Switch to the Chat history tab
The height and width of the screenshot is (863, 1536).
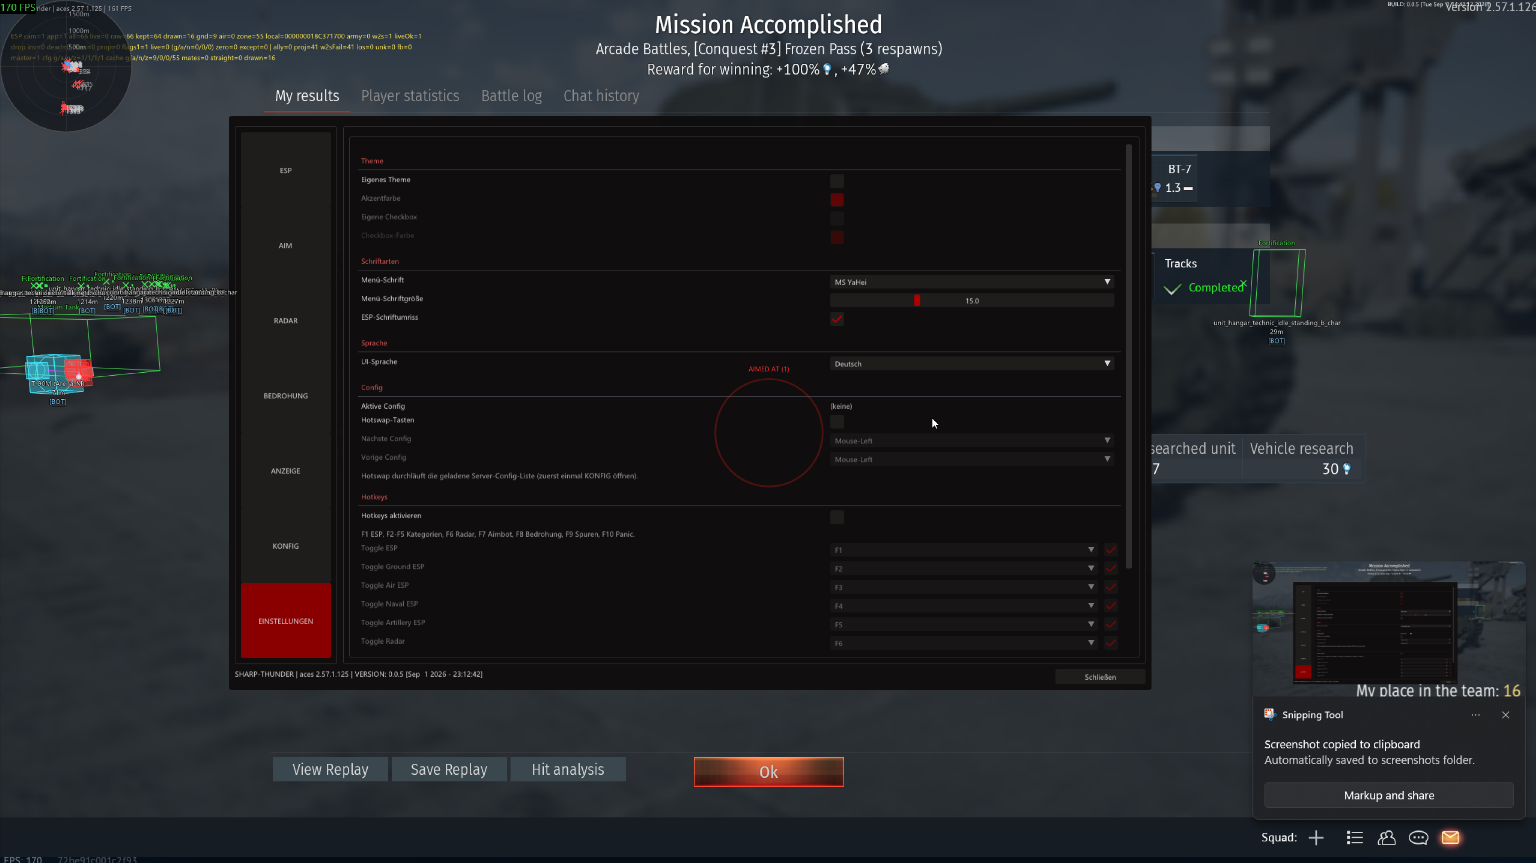click(601, 96)
